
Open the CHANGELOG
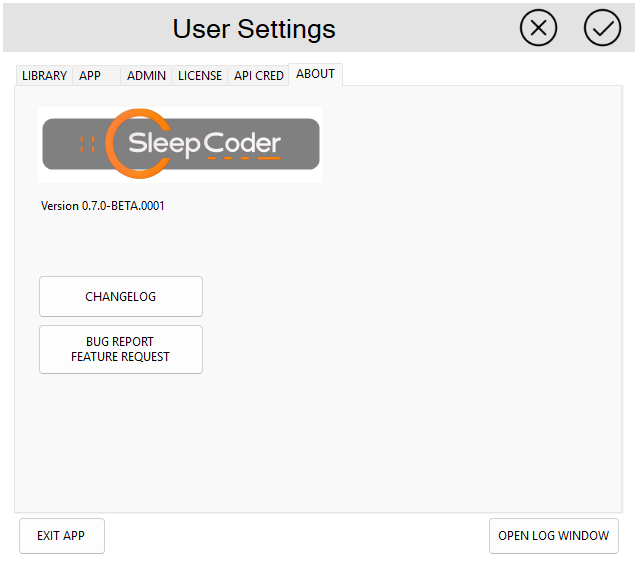[x=121, y=296]
